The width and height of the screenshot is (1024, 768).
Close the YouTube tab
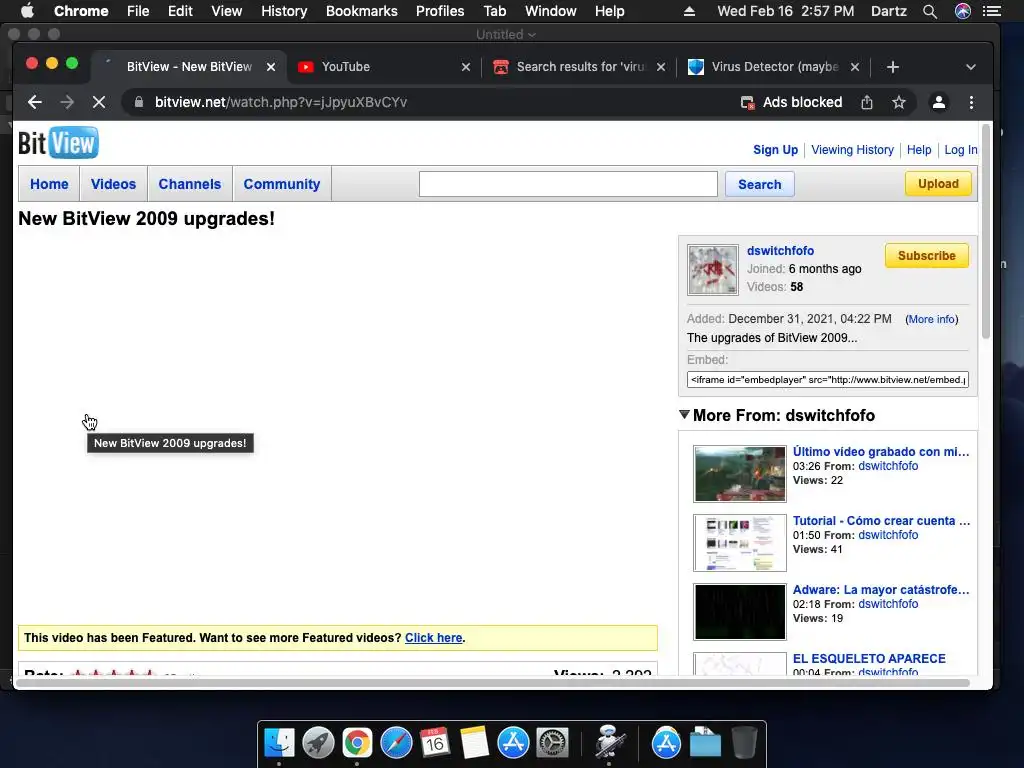coord(466,67)
